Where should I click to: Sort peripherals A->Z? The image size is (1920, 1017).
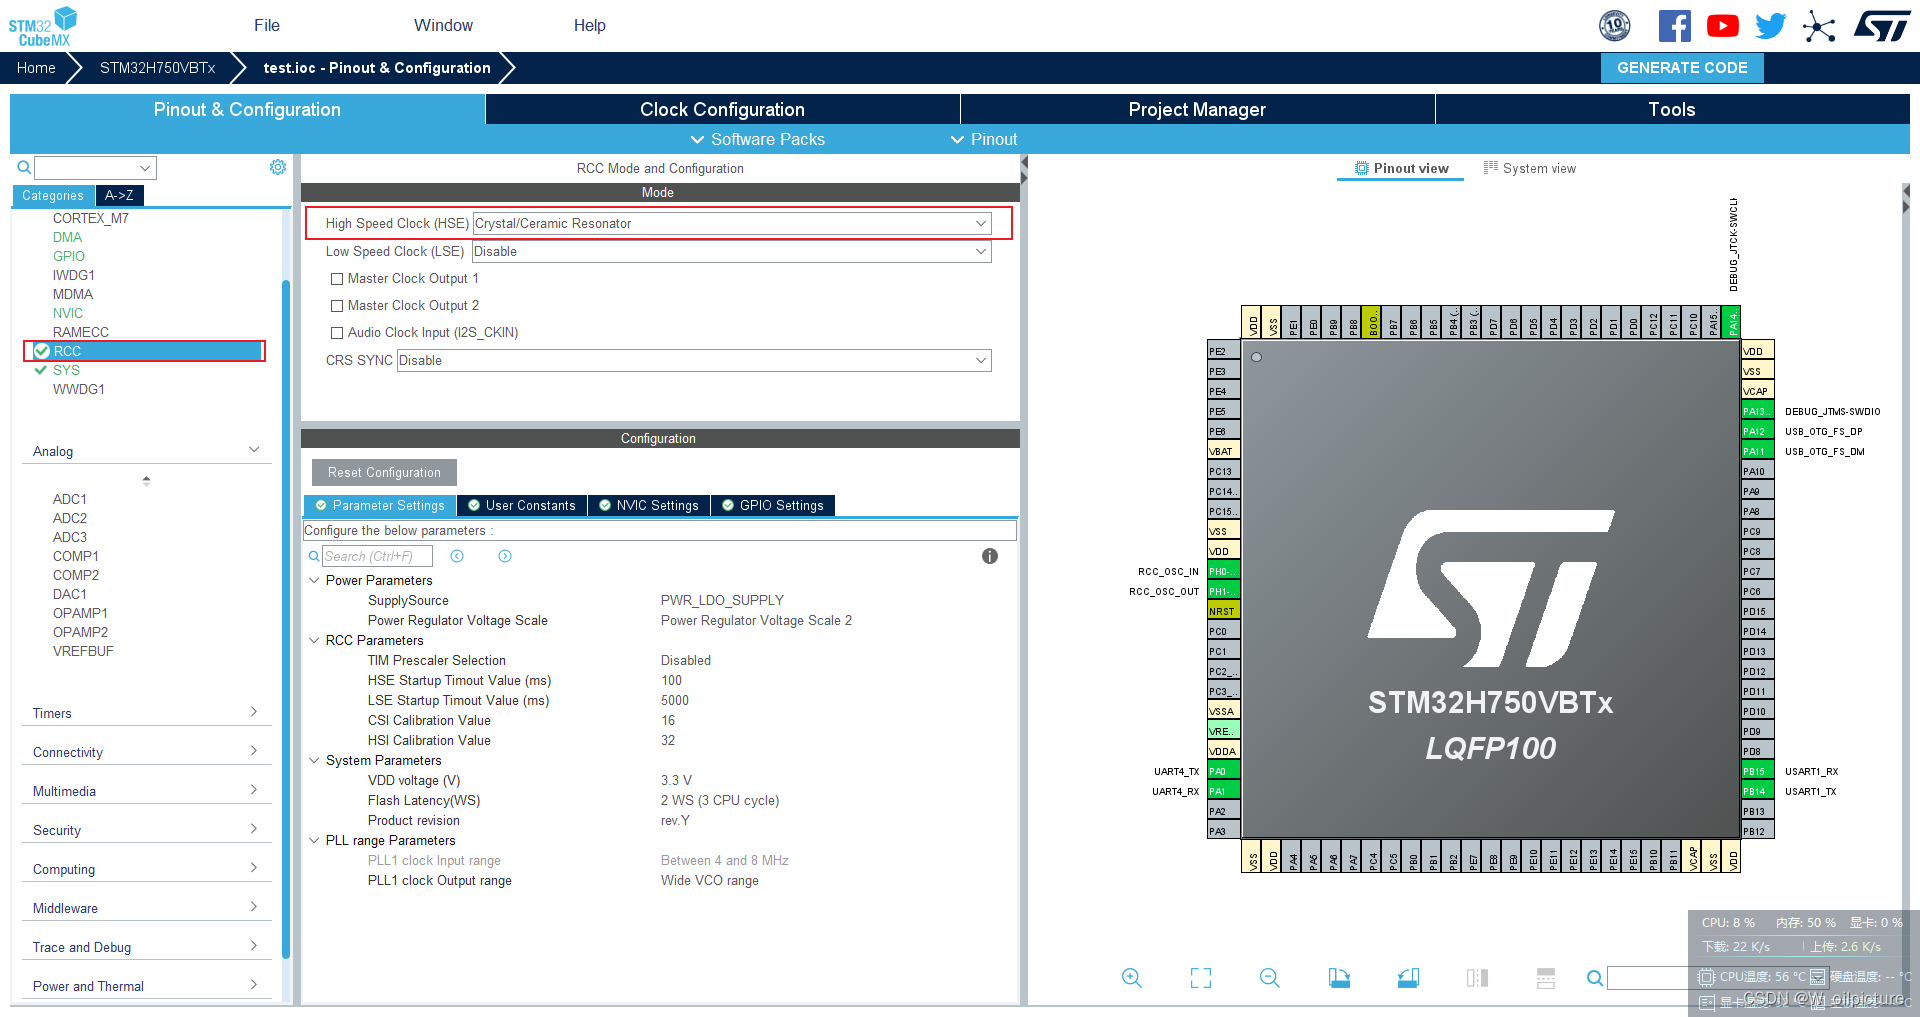[119, 195]
